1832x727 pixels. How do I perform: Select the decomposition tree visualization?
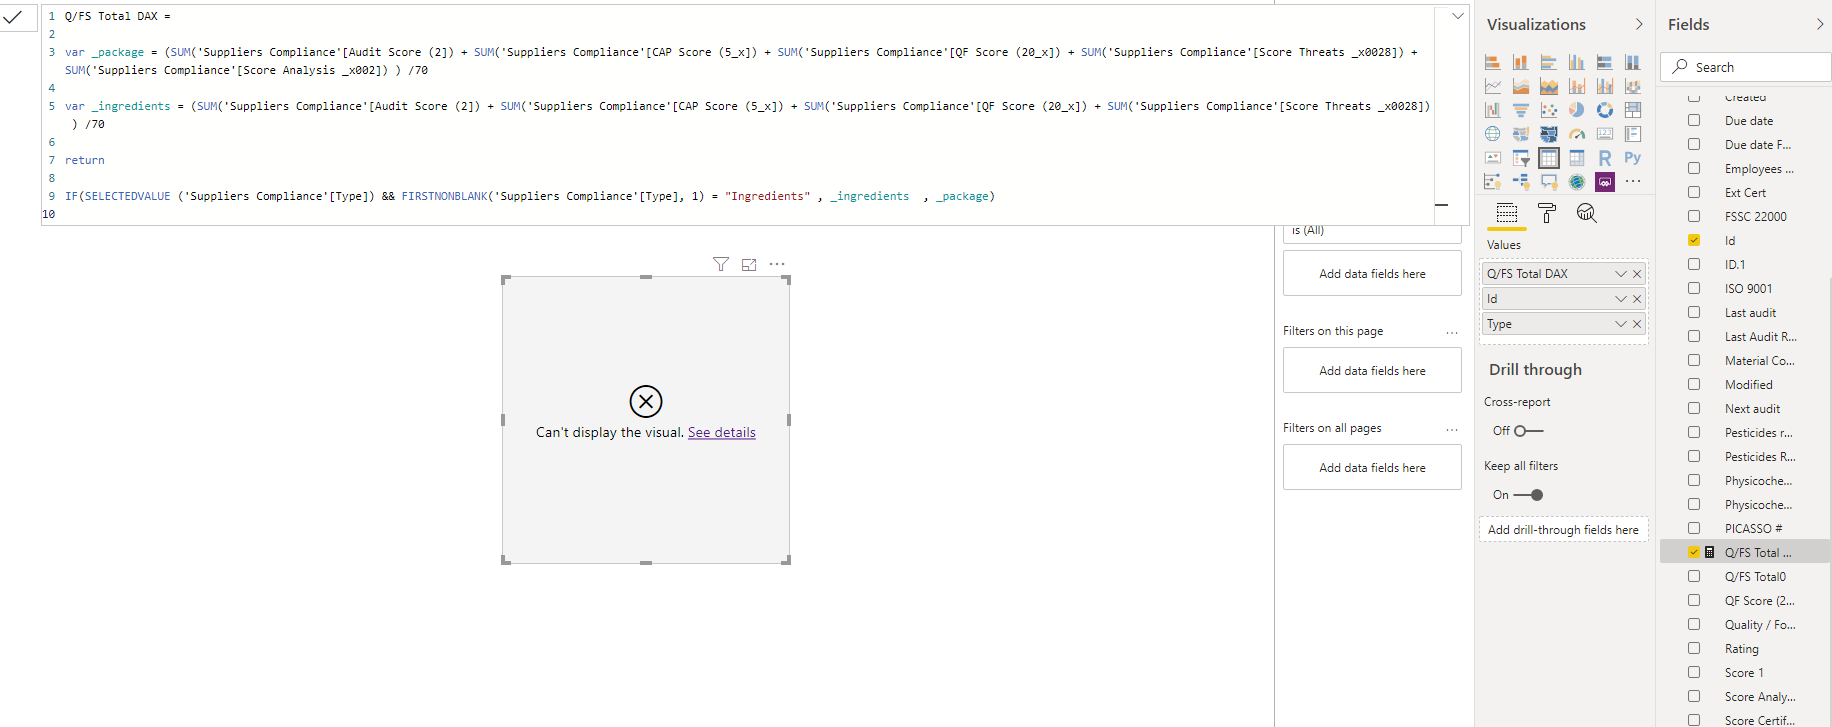pos(1520,182)
